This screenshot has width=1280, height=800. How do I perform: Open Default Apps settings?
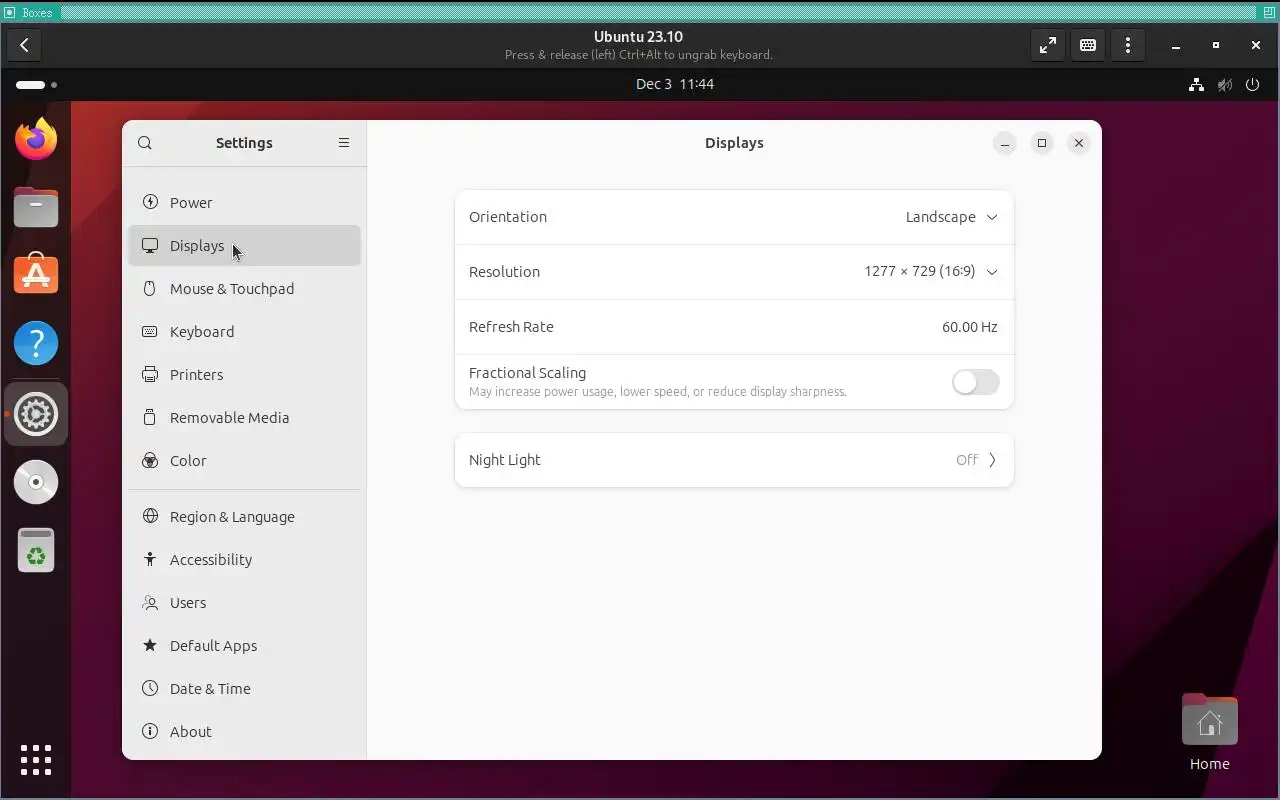pyautogui.click(x=244, y=645)
